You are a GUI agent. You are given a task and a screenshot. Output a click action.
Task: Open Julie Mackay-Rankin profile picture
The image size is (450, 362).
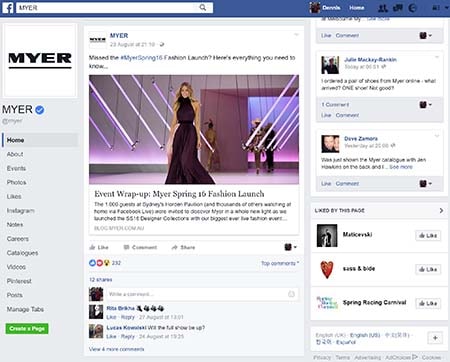pos(330,65)
